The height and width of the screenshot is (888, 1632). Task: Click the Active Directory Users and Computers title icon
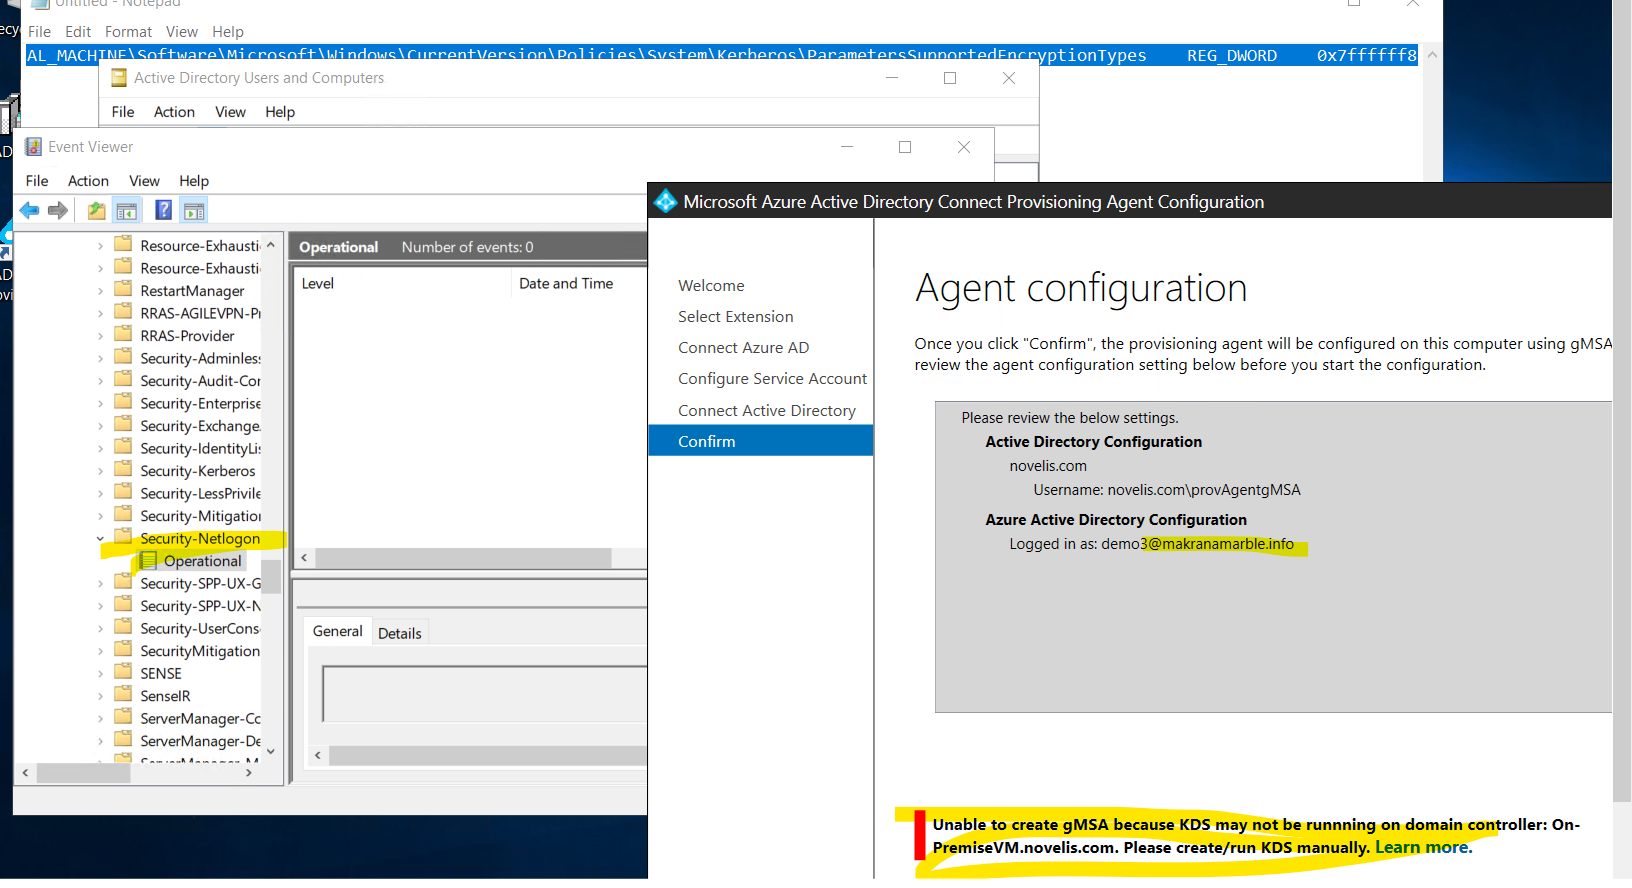119,77
